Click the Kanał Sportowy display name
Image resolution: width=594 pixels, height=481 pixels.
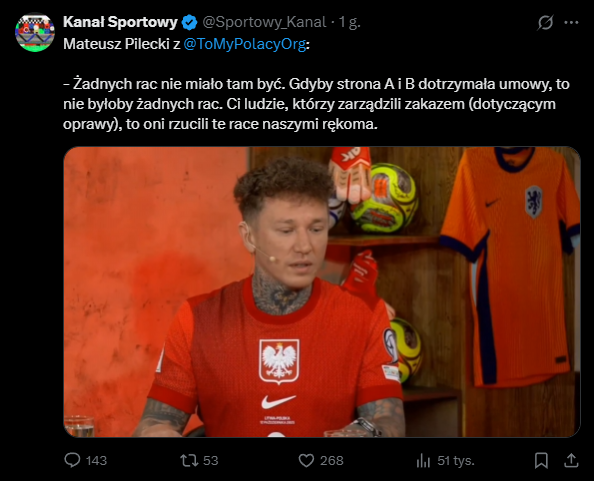(x=120, y=22)
